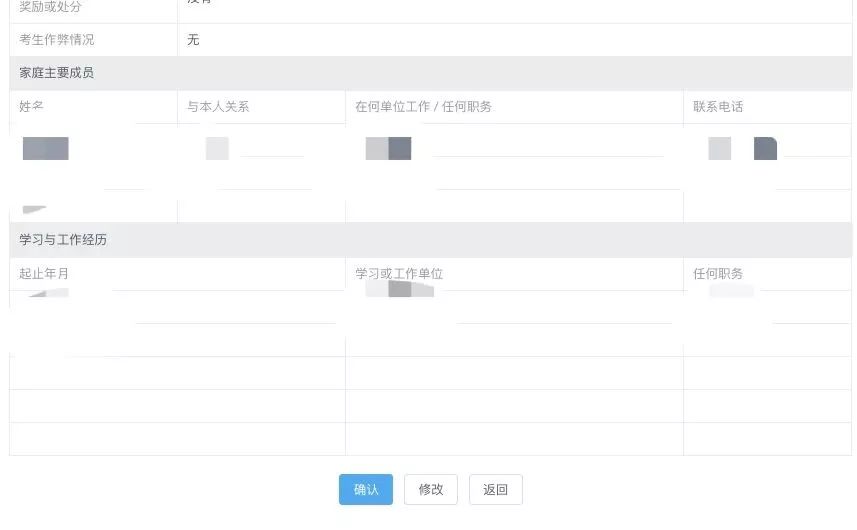Click the blurred relationship cell under 与本人关系
Image resolution: width=857 pixels, height=530 pixels.
pyautogui.click(x=217, y=149)
